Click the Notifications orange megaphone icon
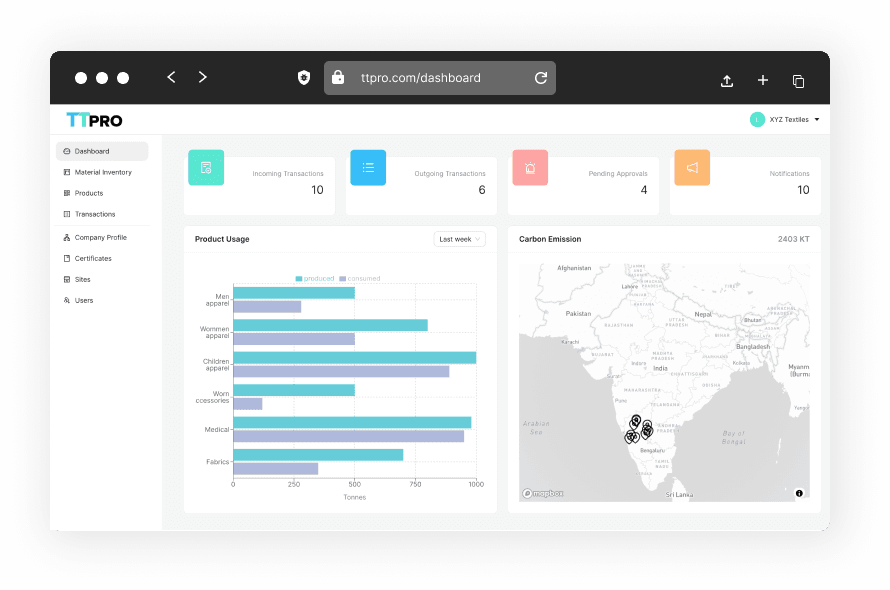Viewport: 890px width, 590px height. tap(692, 168)
